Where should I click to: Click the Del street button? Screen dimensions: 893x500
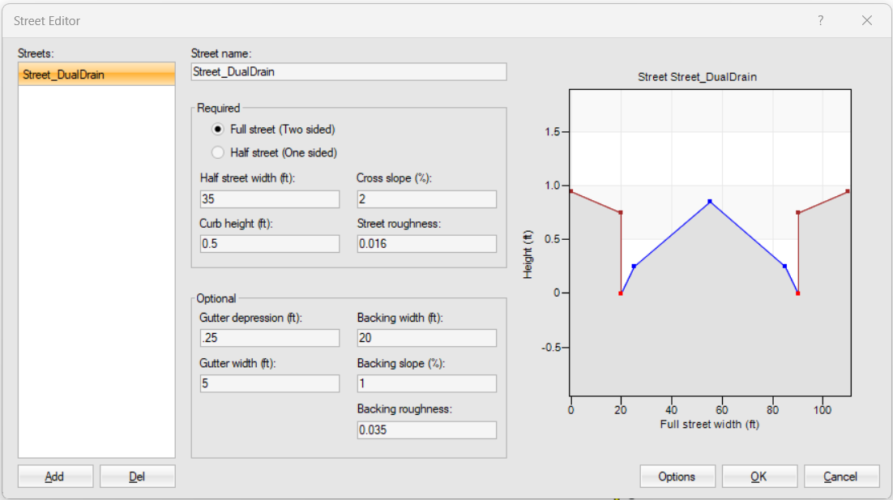pos(137,477)
